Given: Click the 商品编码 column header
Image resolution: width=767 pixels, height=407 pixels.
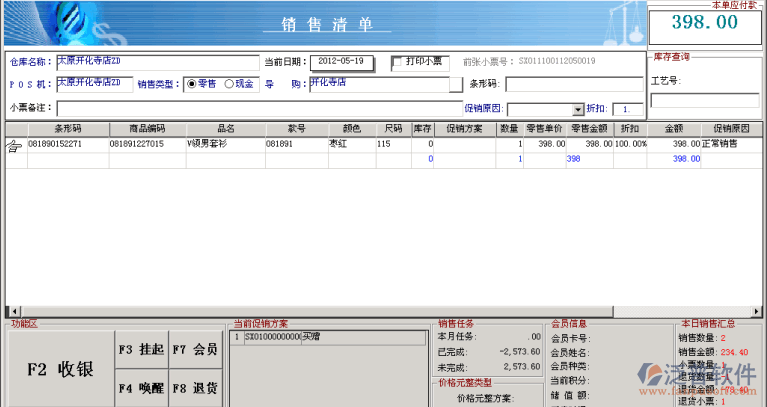Looking at the screenshot, I should pos(148,129).
